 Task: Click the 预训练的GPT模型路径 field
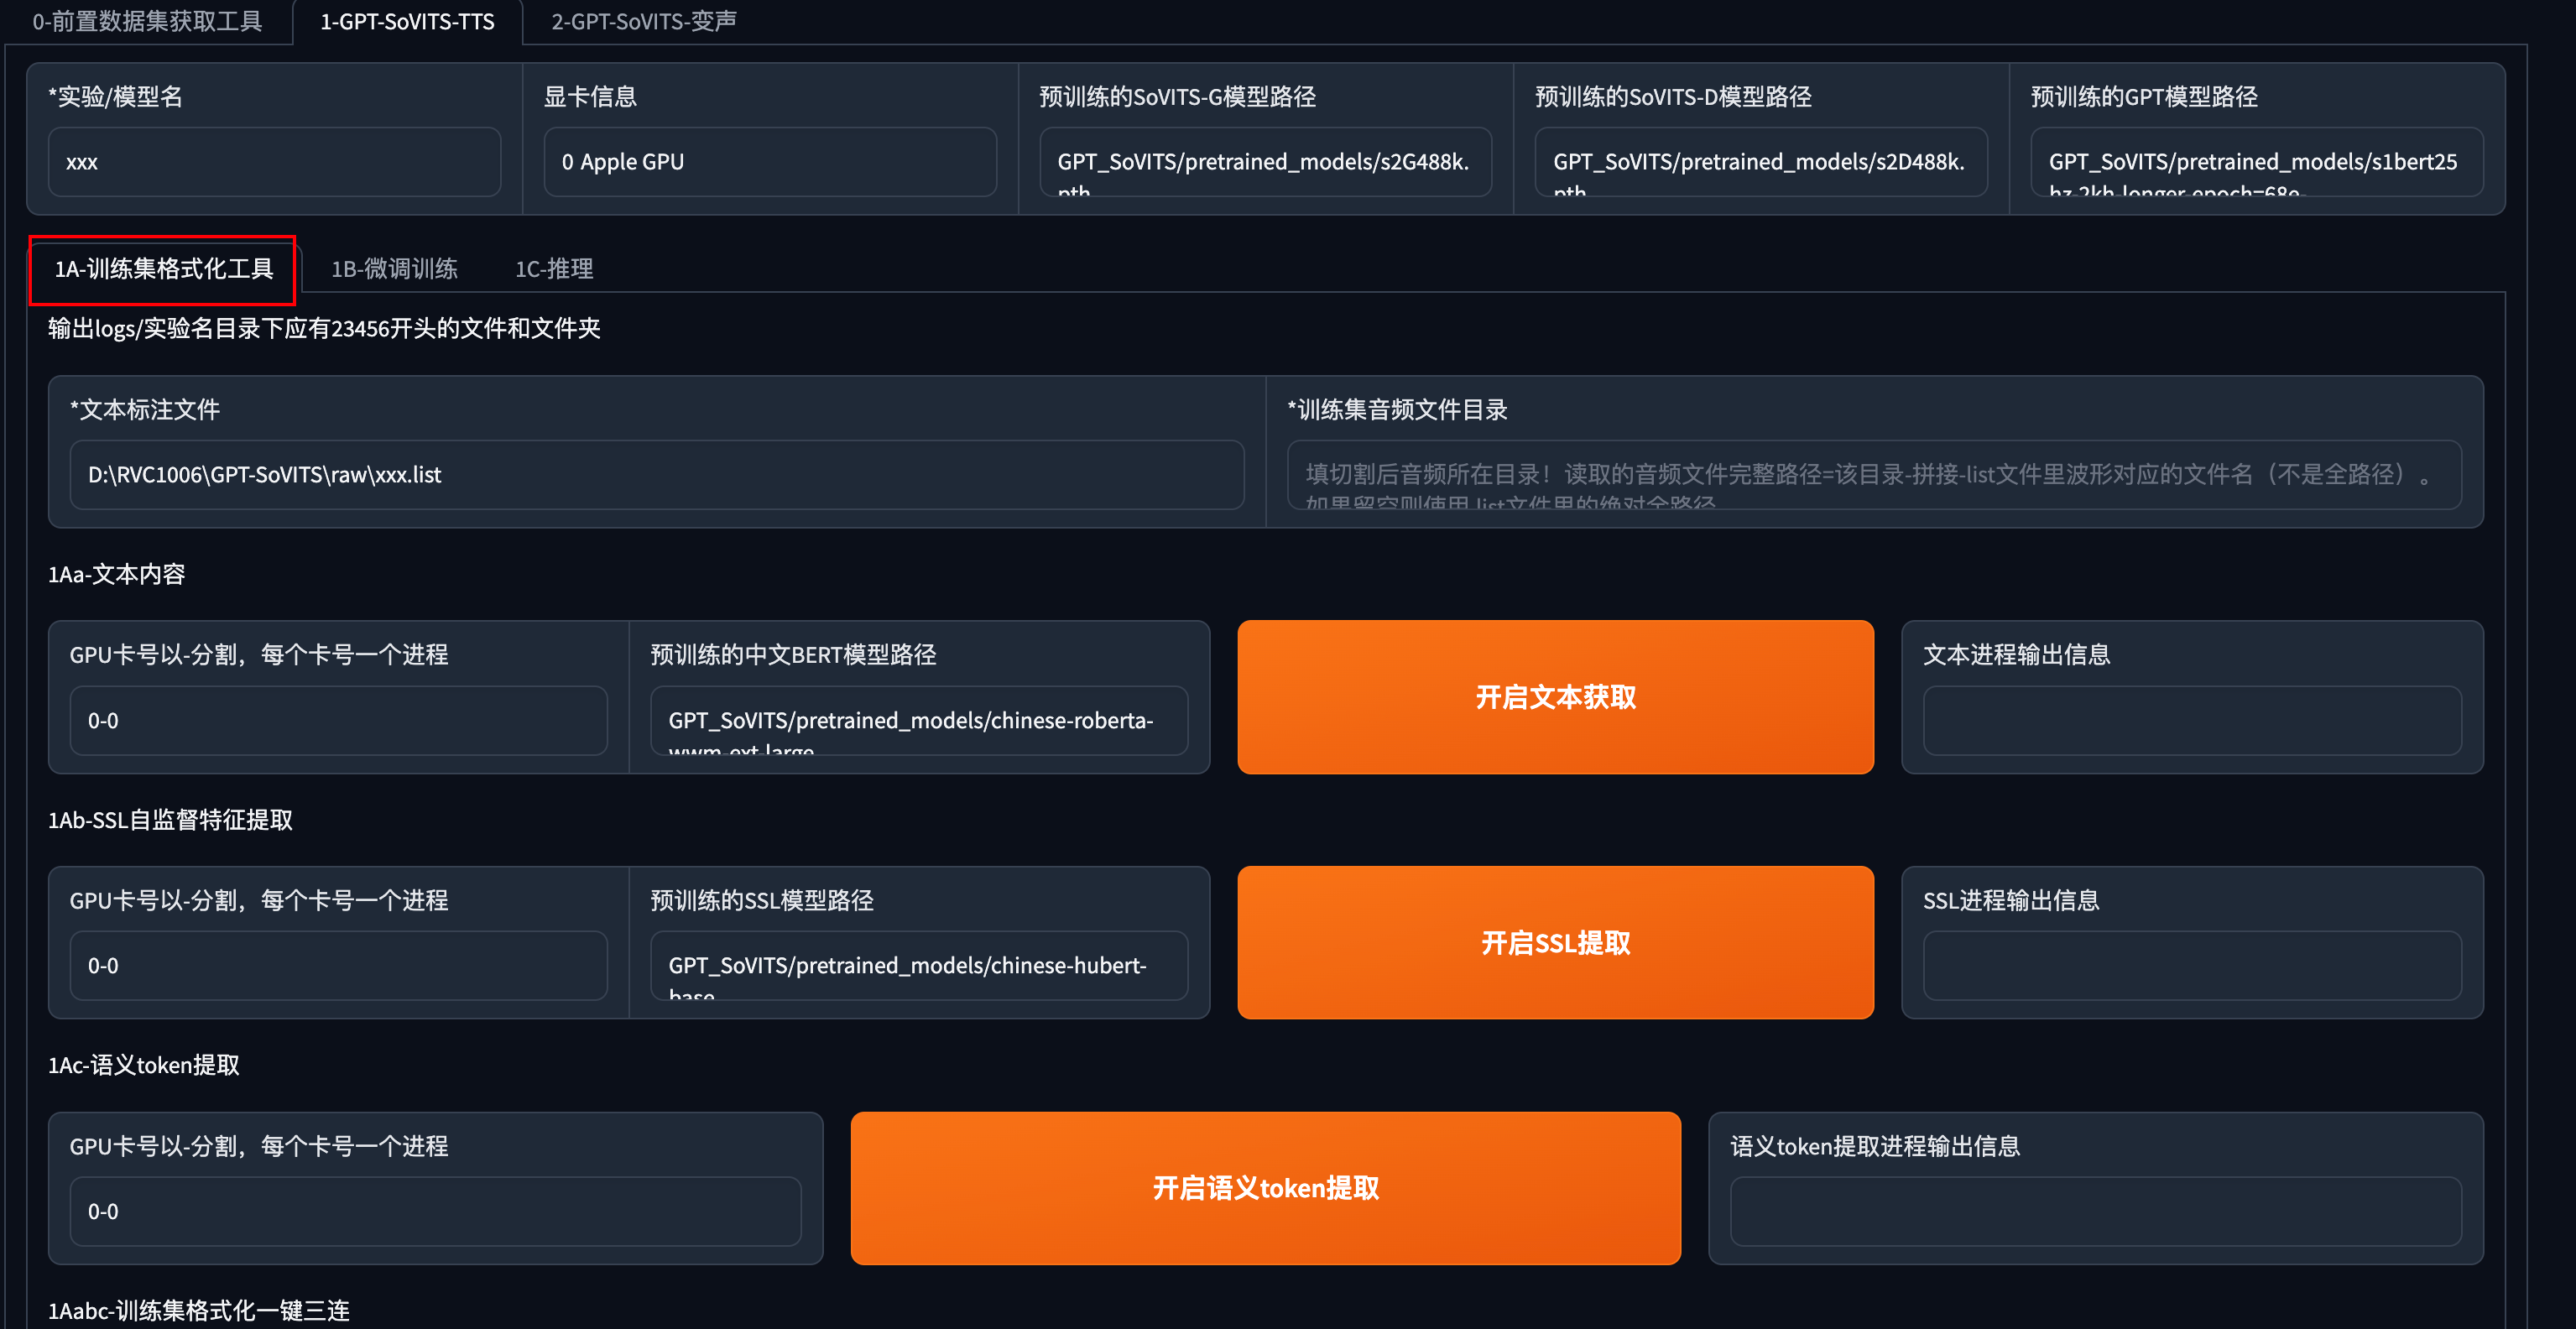(2256, 162)
